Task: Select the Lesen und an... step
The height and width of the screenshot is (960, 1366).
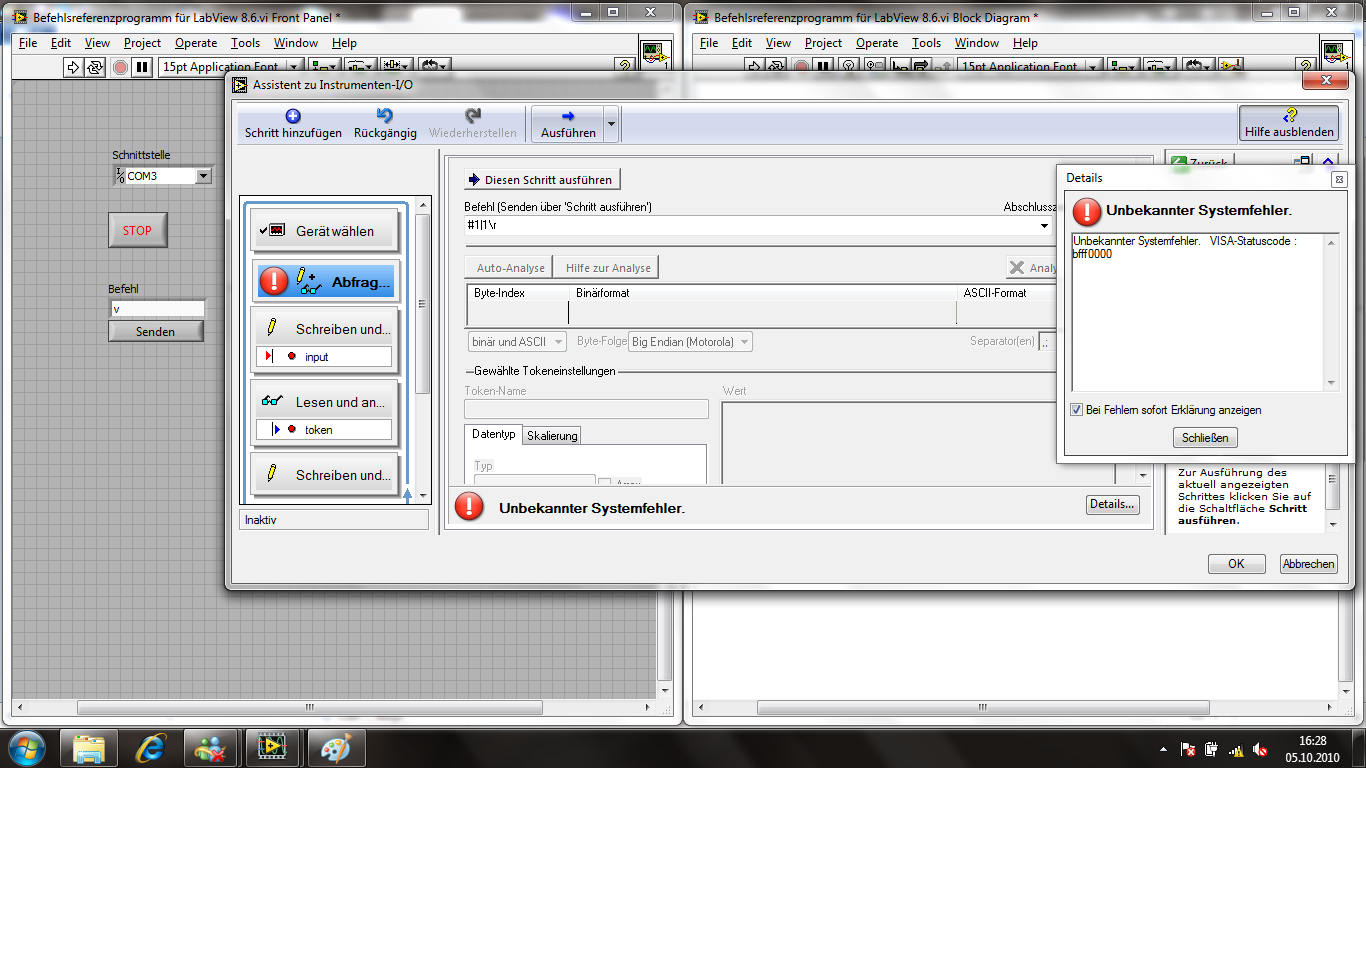Action: [325, 401]
